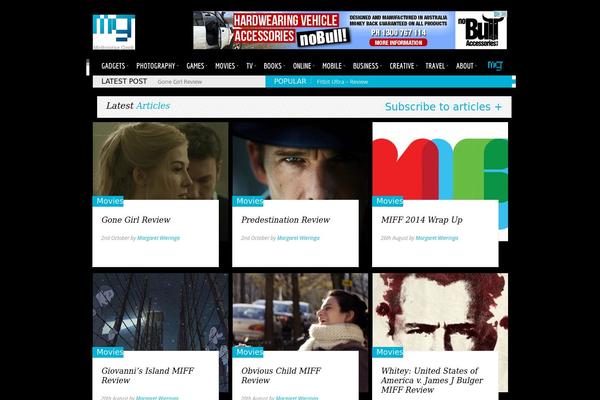Open the Predestination Review thumbnail image
Viewport: 600px width, 400px height.
[300, 161]
